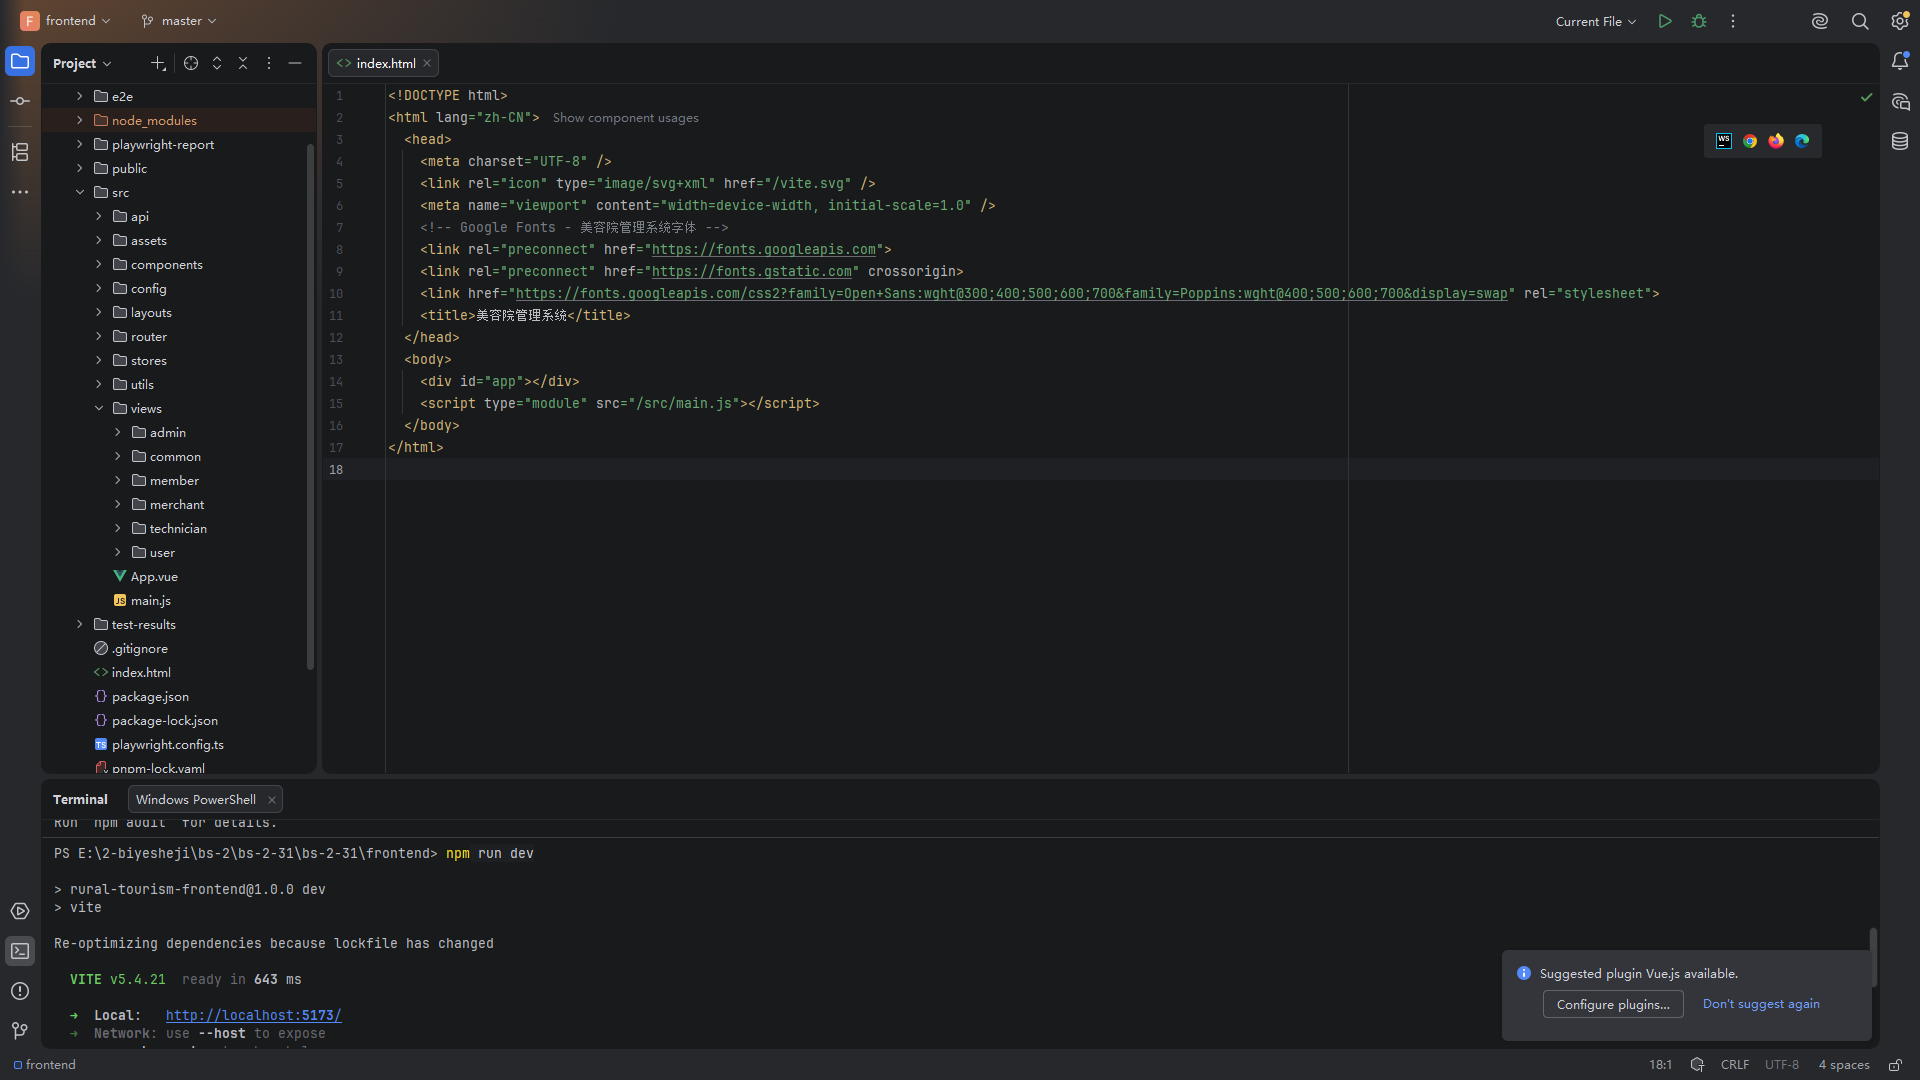Open the IDE settings gear

pyautogui.click(x=1900, y=21)
